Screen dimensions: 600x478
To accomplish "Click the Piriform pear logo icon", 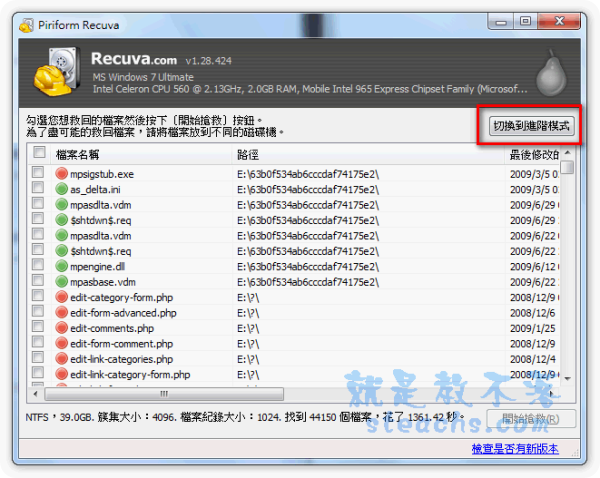I will pos(551,72).
